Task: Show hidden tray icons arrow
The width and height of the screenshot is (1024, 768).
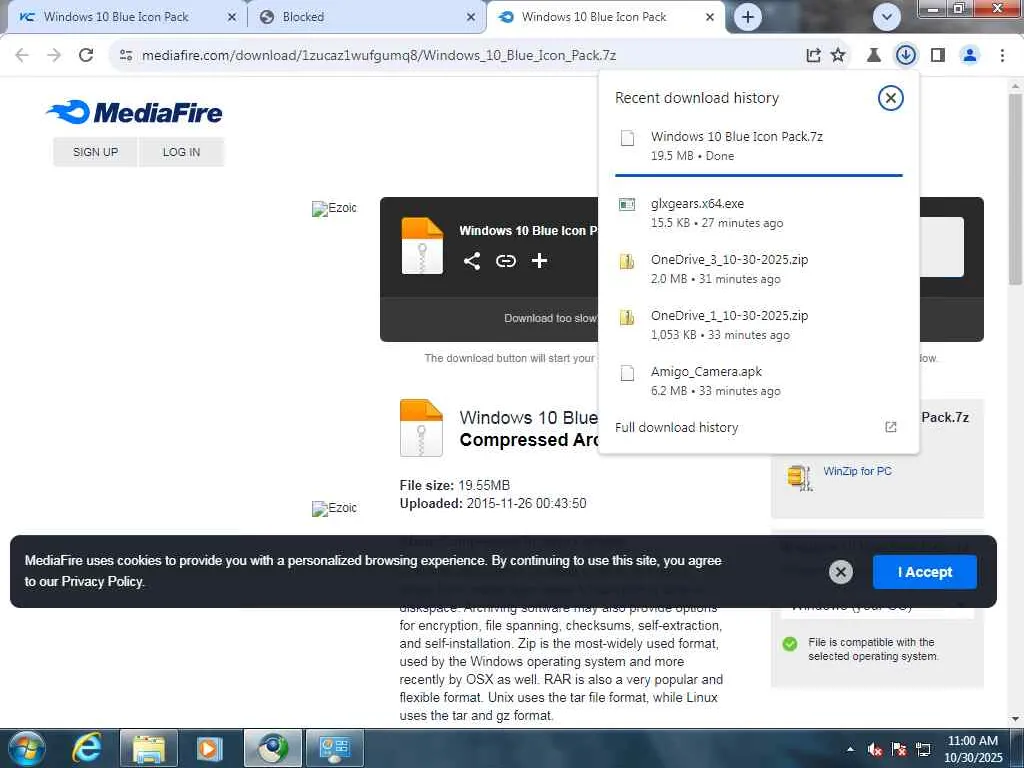Action: [x=850, y=749]
